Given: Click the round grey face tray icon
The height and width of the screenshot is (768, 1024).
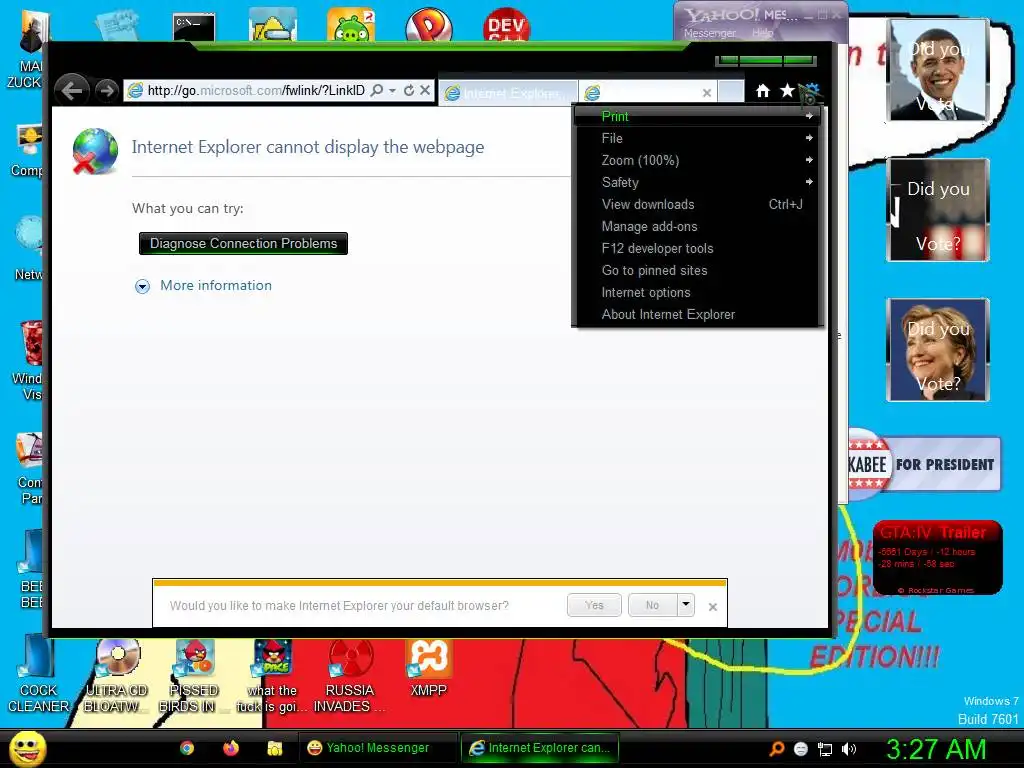Looking at the screenshot, I should 801,749.
